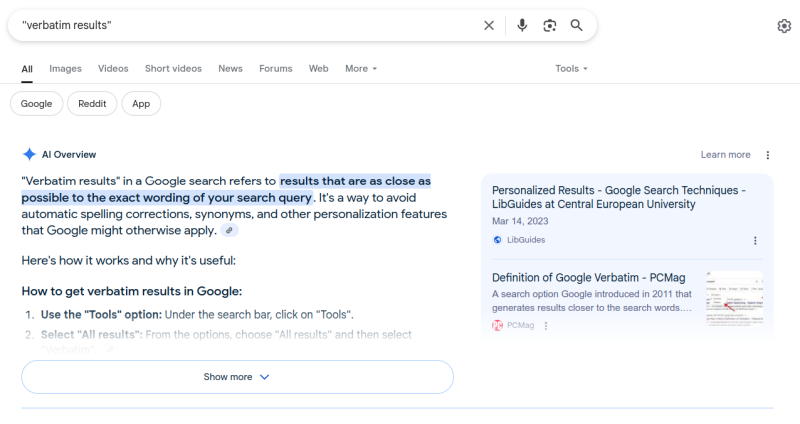Switch to the Images tab

(65, 68)
